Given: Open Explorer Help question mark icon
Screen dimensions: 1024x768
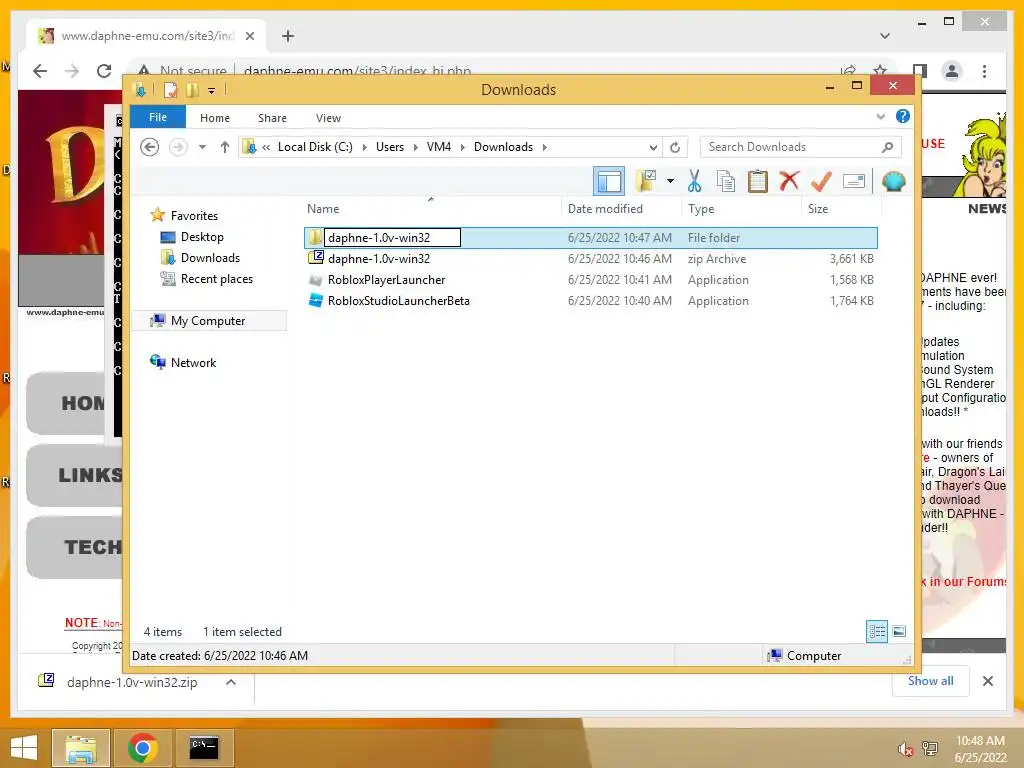Looking at the screenshot, I should point(903,116).
